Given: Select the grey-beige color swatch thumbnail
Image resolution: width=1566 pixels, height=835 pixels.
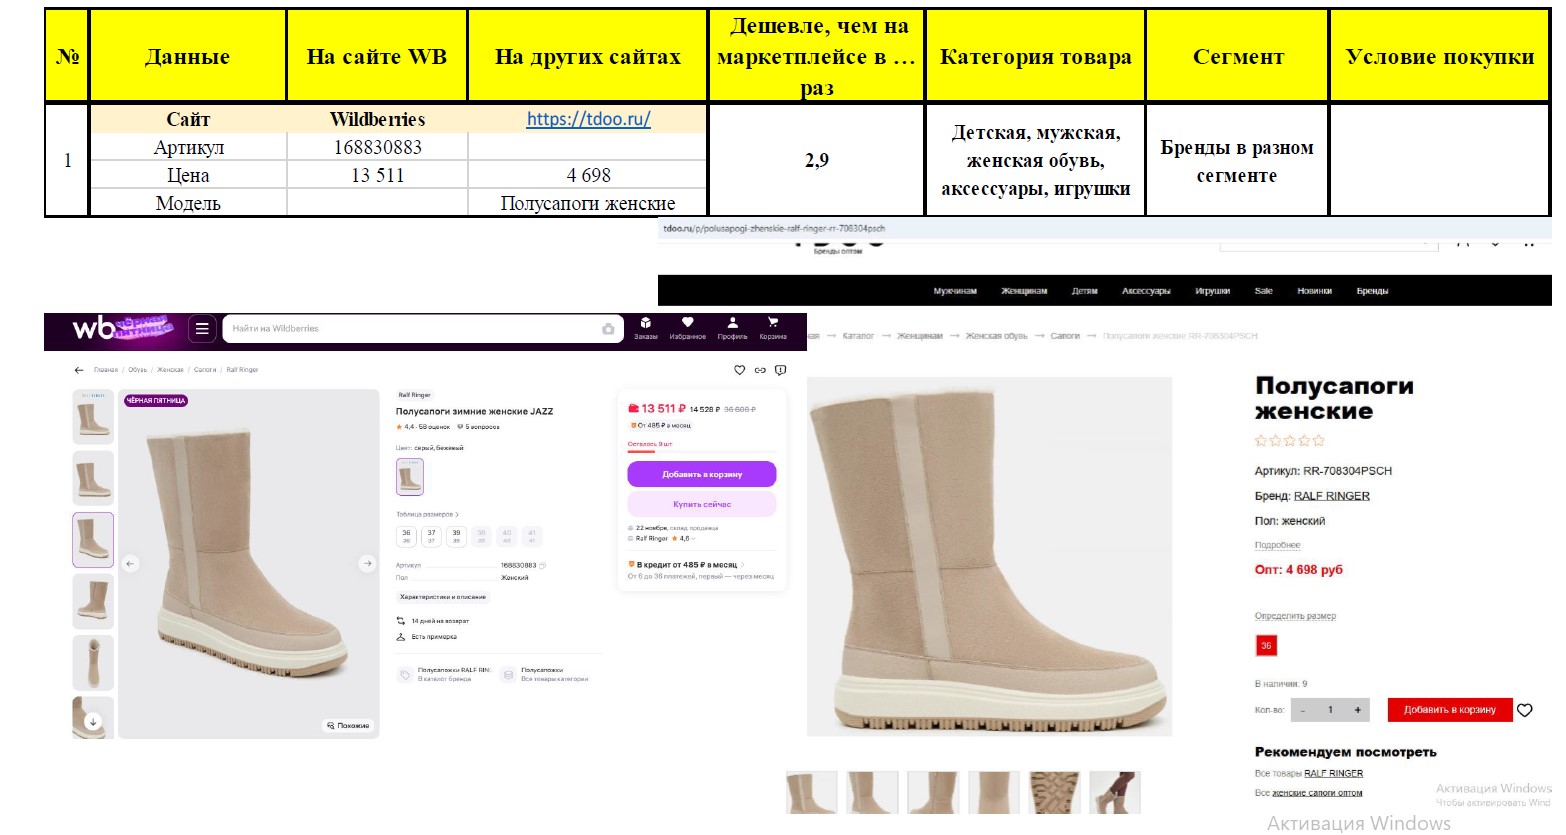Looking at the screenshot, I should [x=410, y=477].
